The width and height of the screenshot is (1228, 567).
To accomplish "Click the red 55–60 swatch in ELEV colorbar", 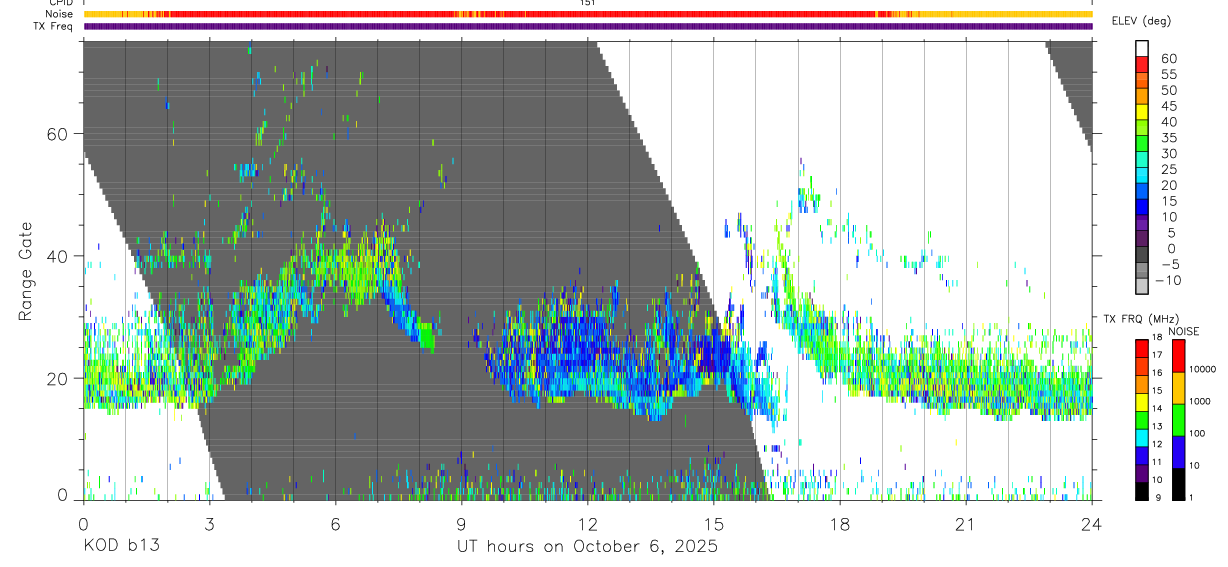I will 1142,65.
